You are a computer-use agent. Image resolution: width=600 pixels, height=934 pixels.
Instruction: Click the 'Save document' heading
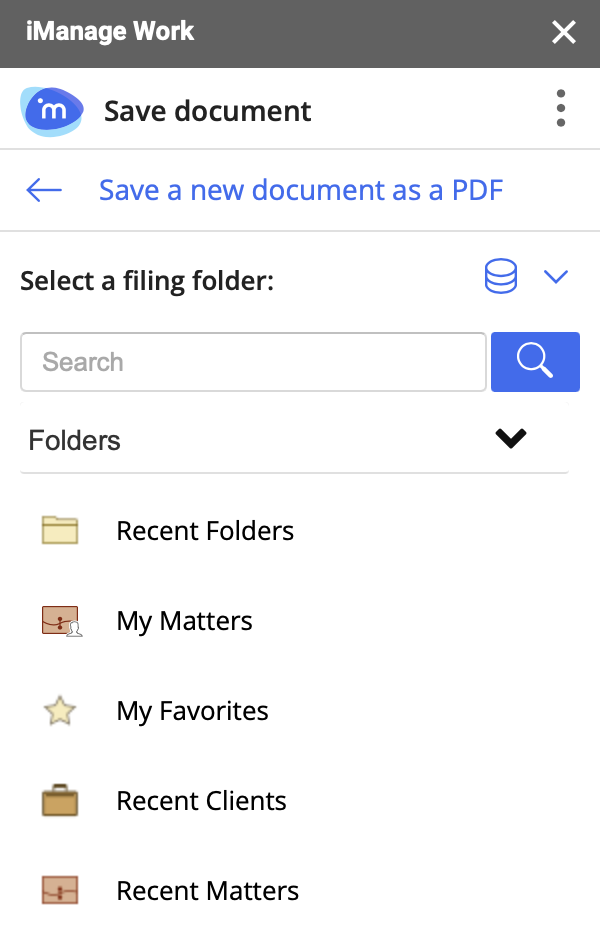click(207, 111)
